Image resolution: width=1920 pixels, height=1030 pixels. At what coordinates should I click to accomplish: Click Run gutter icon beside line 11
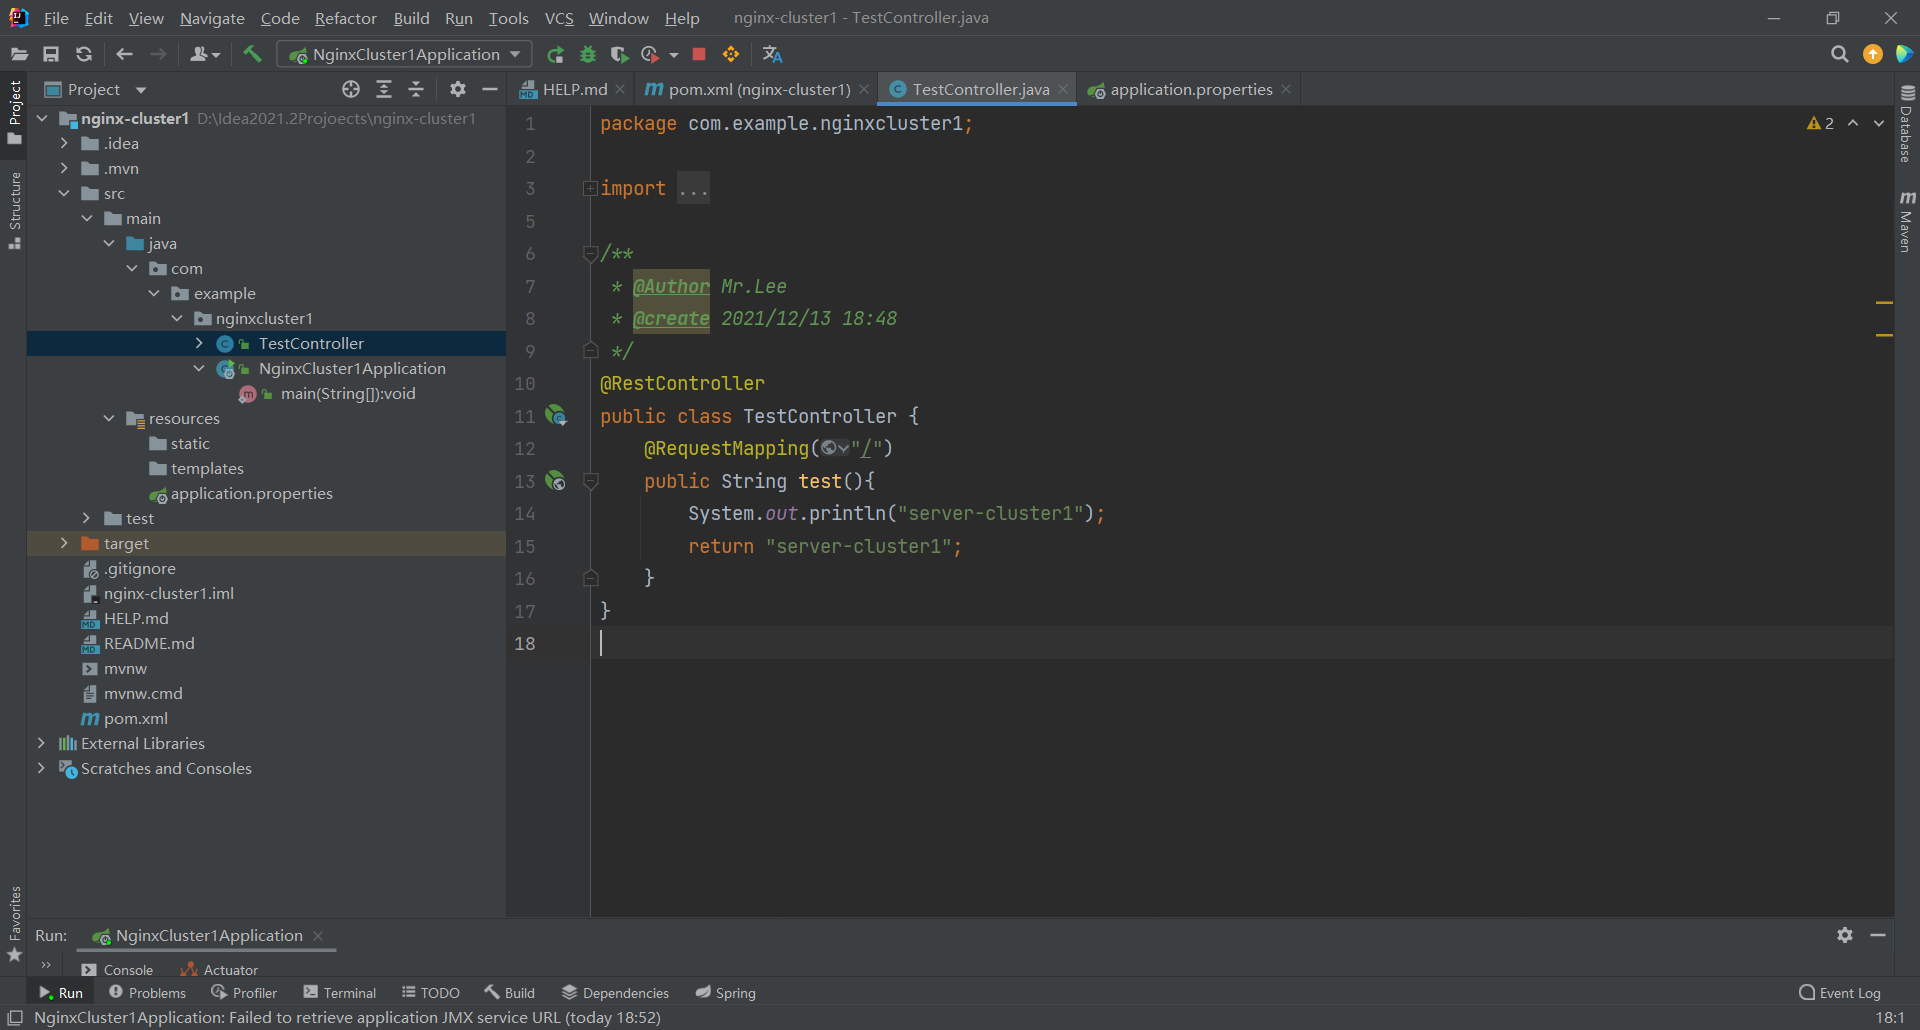(556, 415)
